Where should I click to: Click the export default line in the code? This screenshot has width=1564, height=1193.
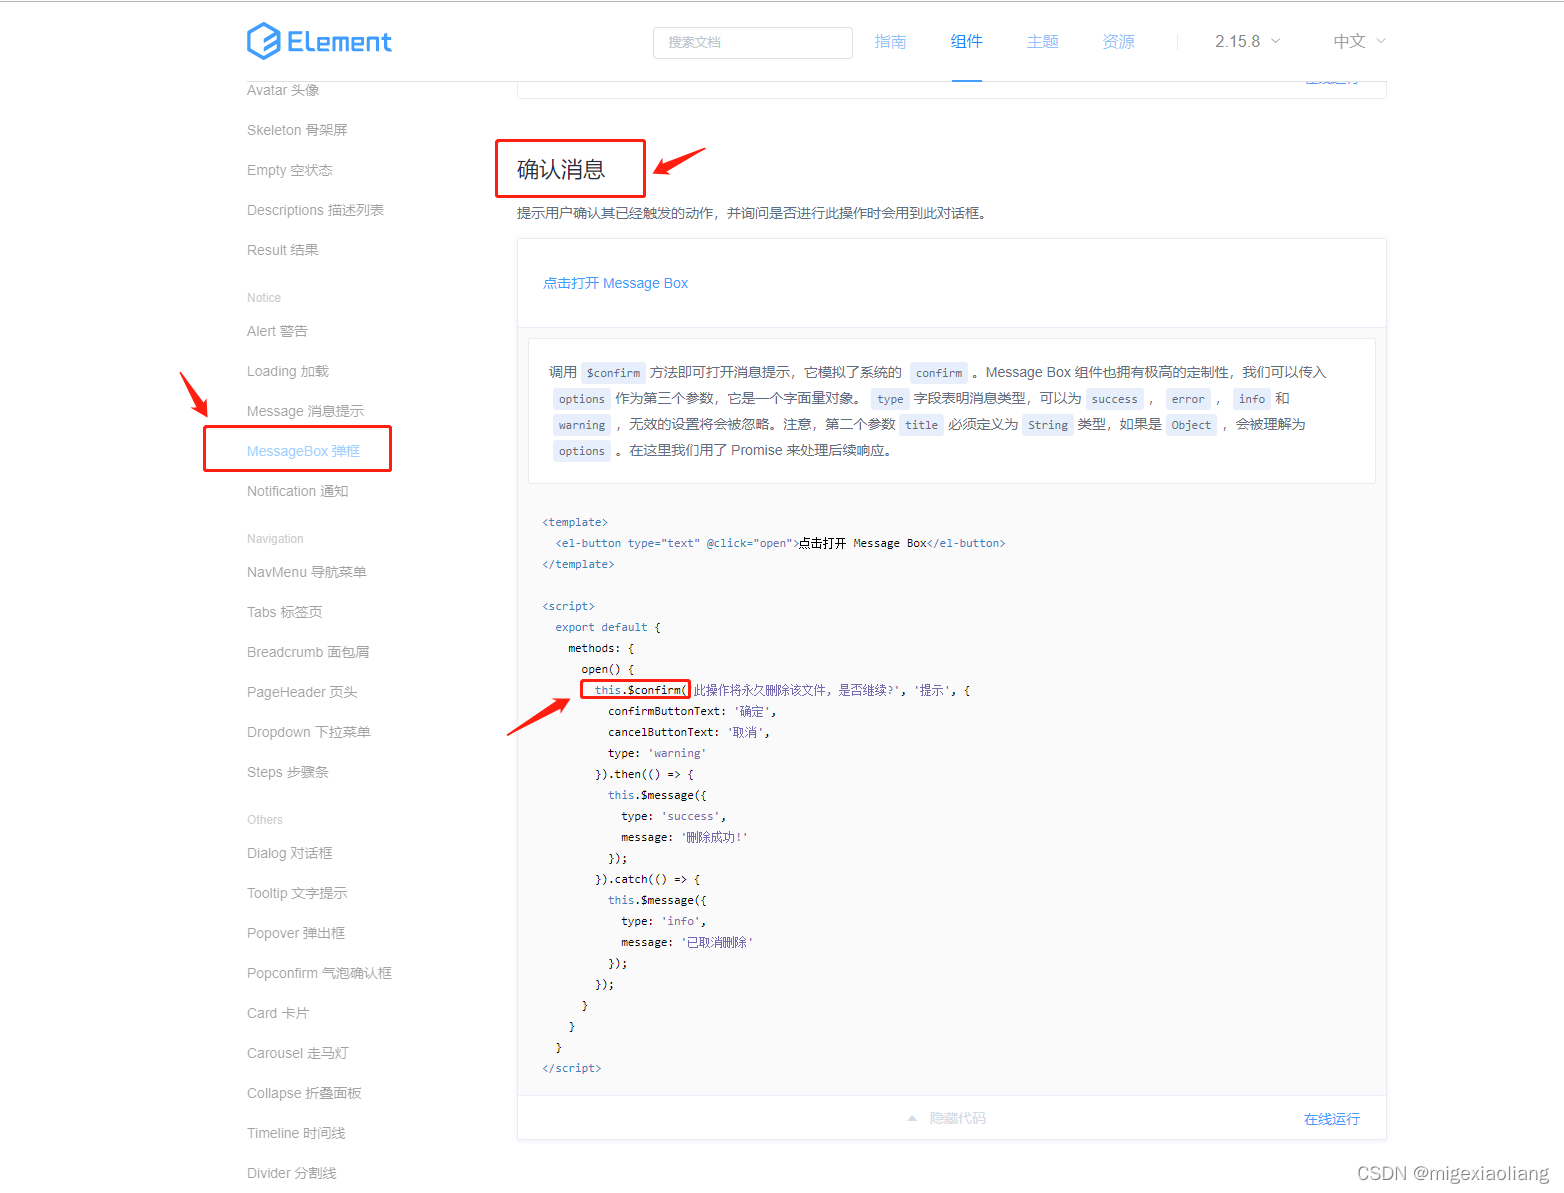click(x=608, y=627)
